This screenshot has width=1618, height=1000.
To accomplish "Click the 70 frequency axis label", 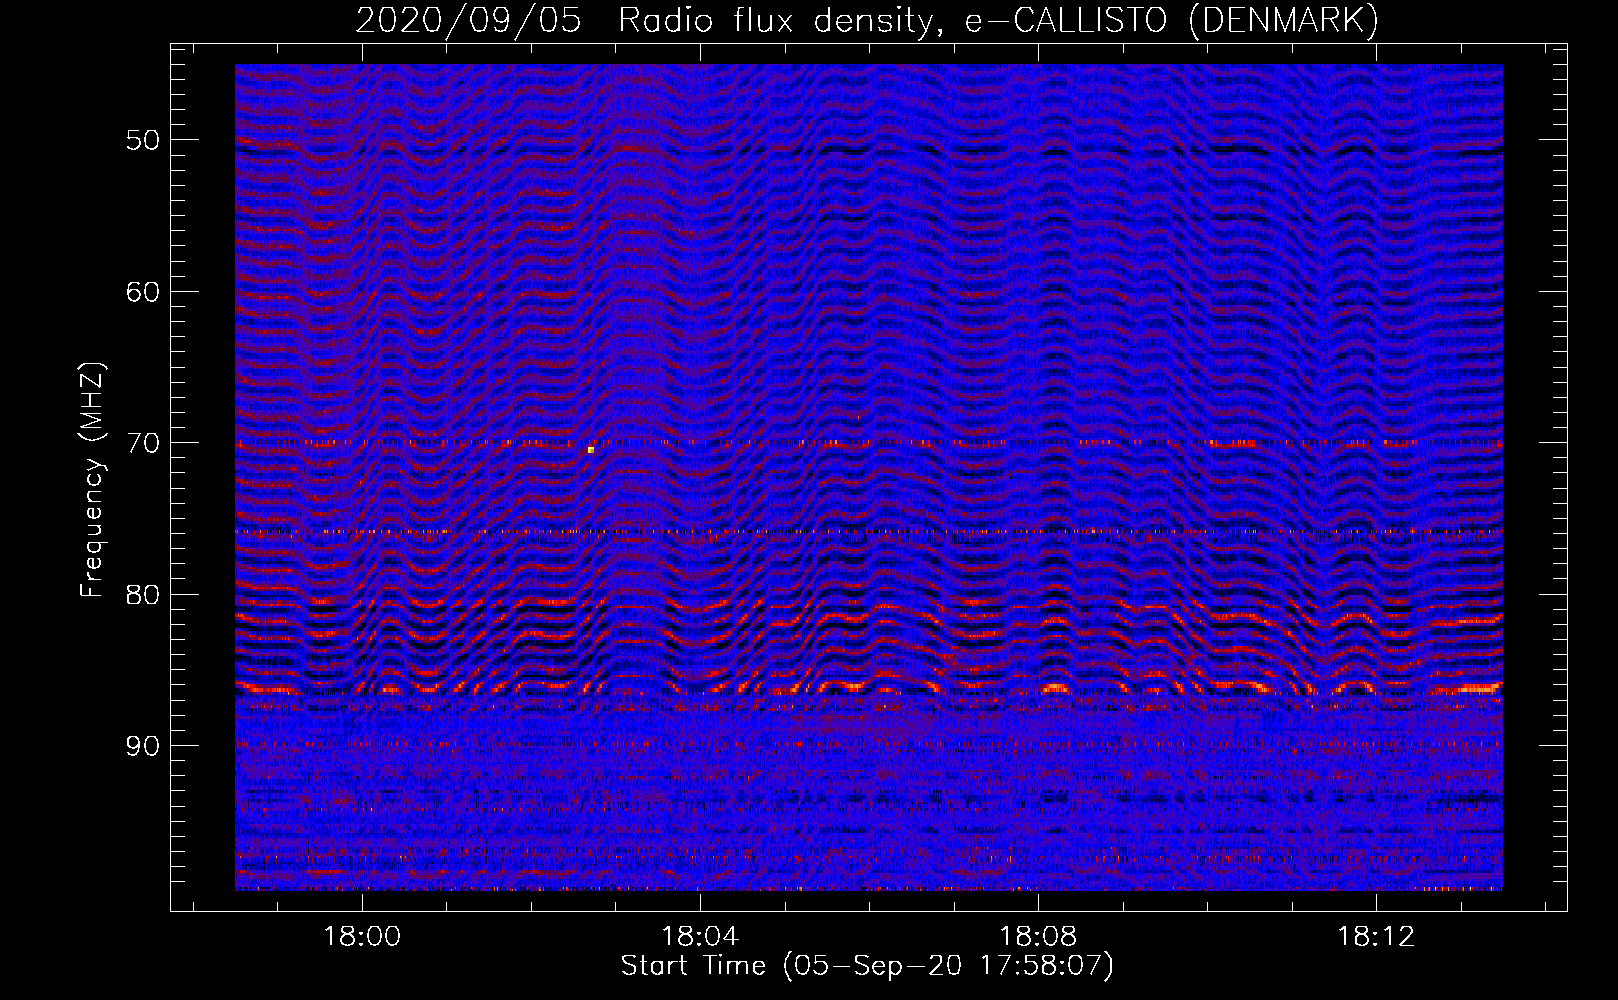I will (143, 443).
